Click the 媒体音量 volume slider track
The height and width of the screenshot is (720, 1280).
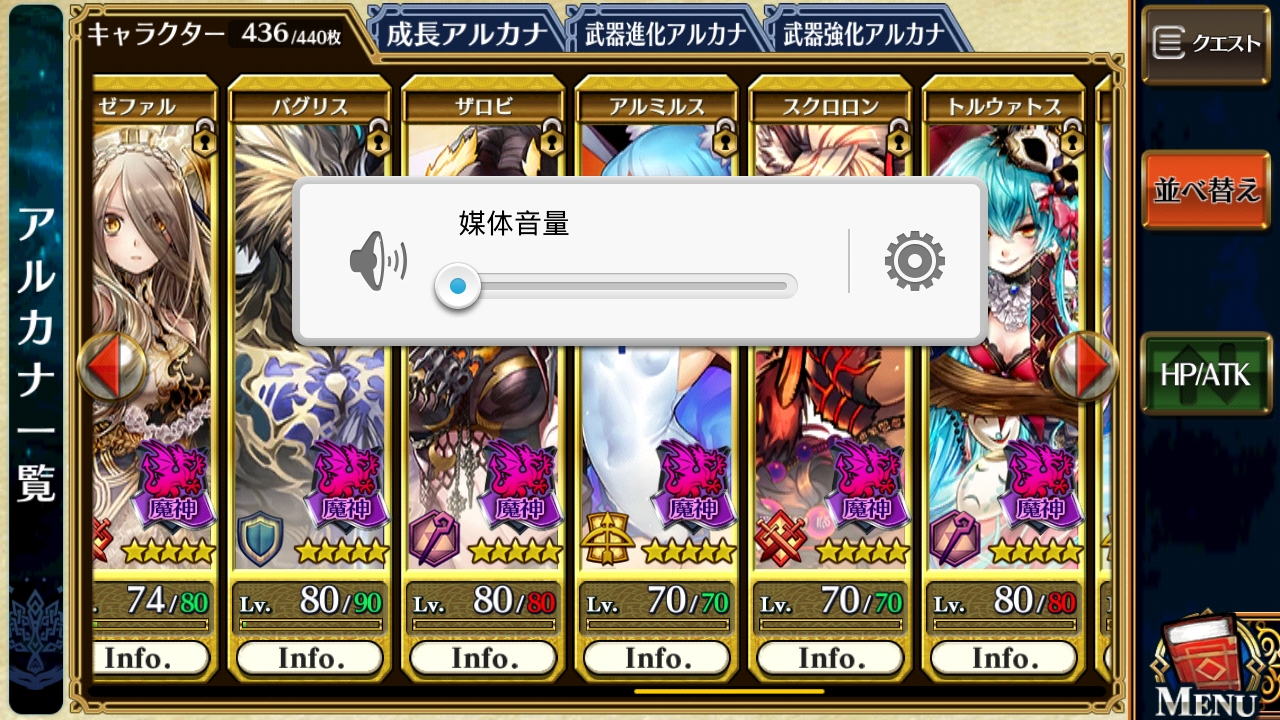click(616, 287)
